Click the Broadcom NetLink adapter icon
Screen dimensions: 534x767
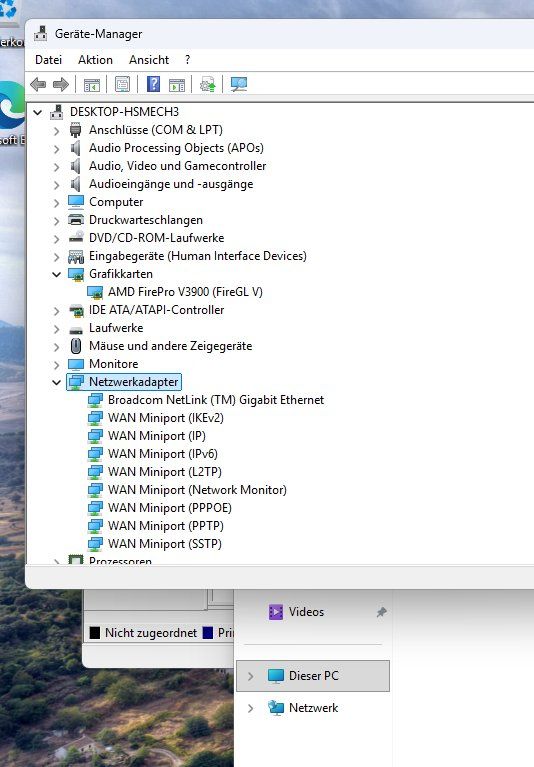click(x=95, y=400)
